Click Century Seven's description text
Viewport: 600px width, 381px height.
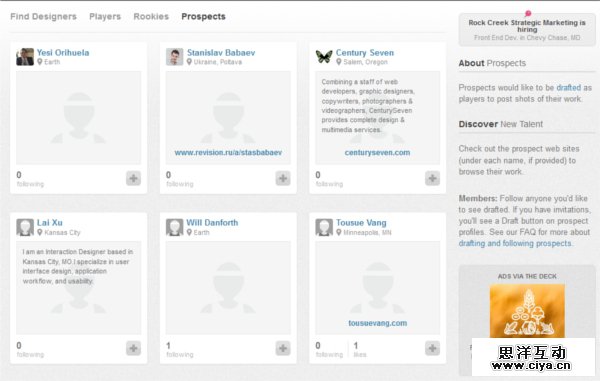click(367, 106)
